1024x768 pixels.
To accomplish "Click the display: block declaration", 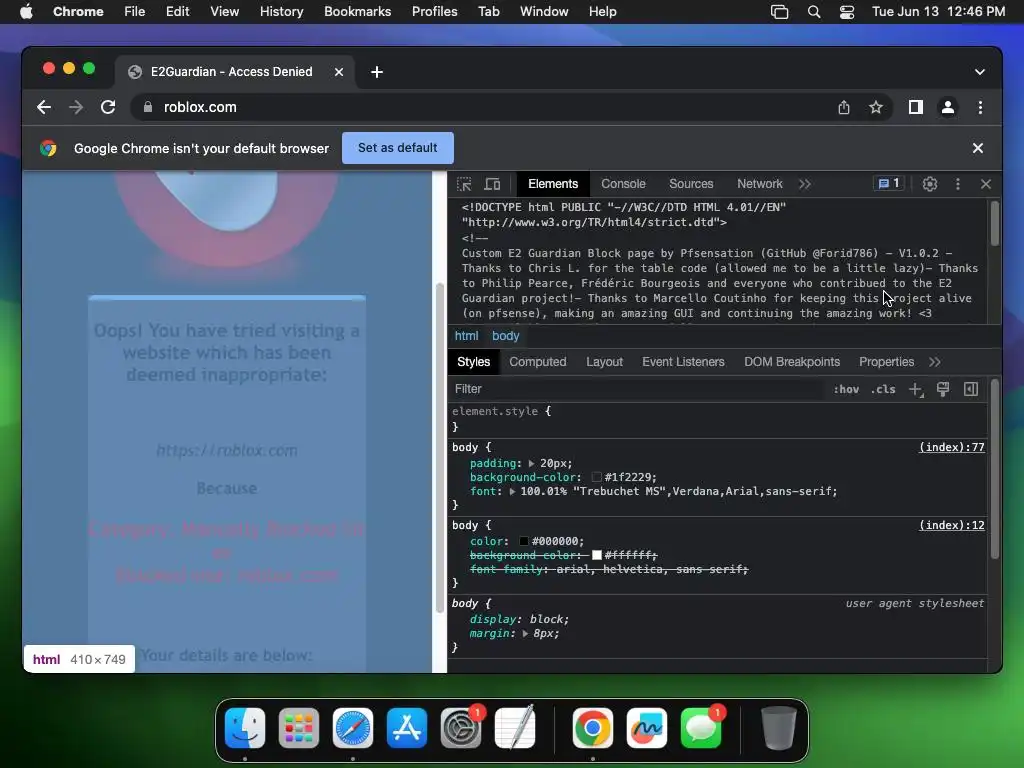I will tap(519, 619).
